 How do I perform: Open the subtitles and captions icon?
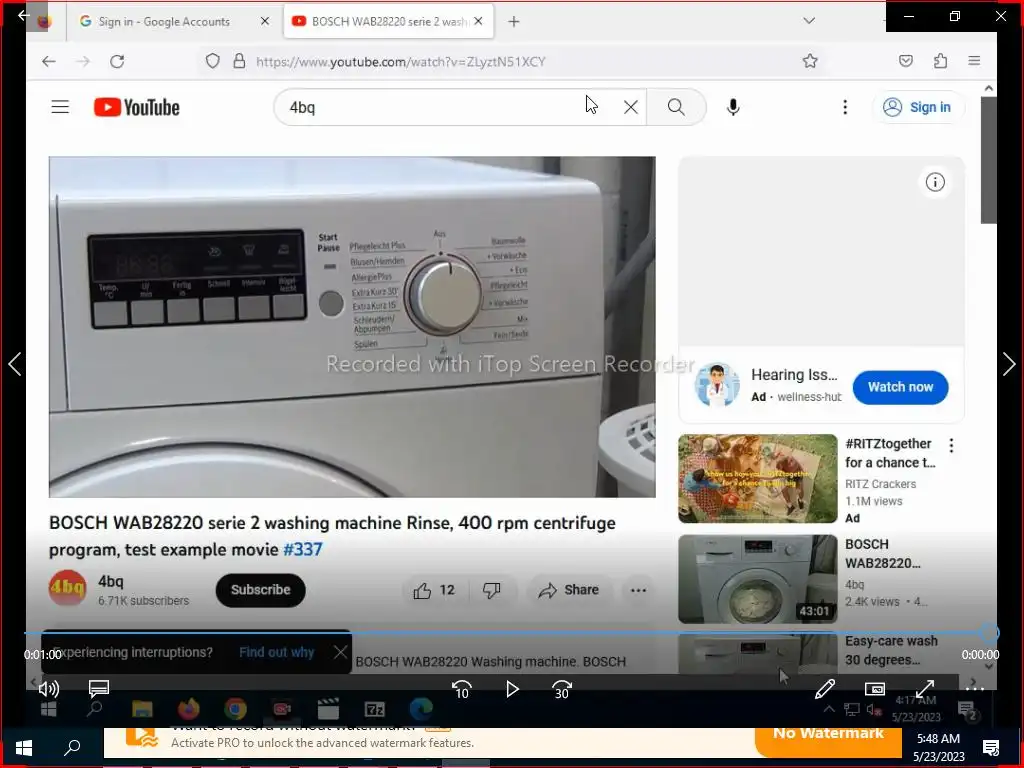99,688
